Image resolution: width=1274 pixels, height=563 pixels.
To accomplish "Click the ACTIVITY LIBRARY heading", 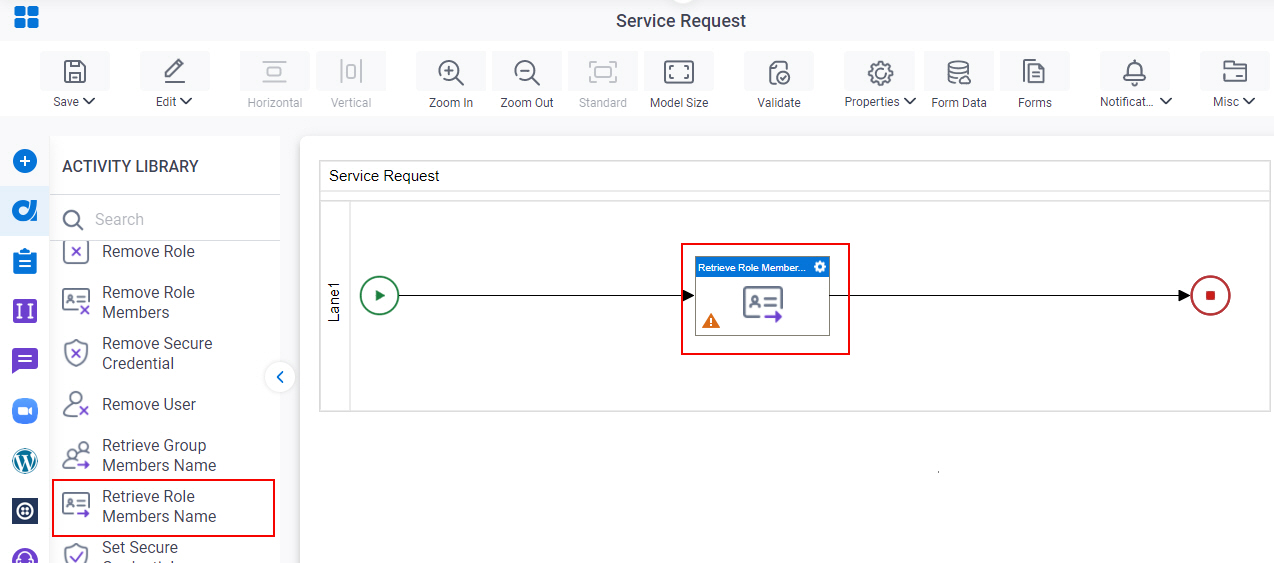I will [130, 166].
